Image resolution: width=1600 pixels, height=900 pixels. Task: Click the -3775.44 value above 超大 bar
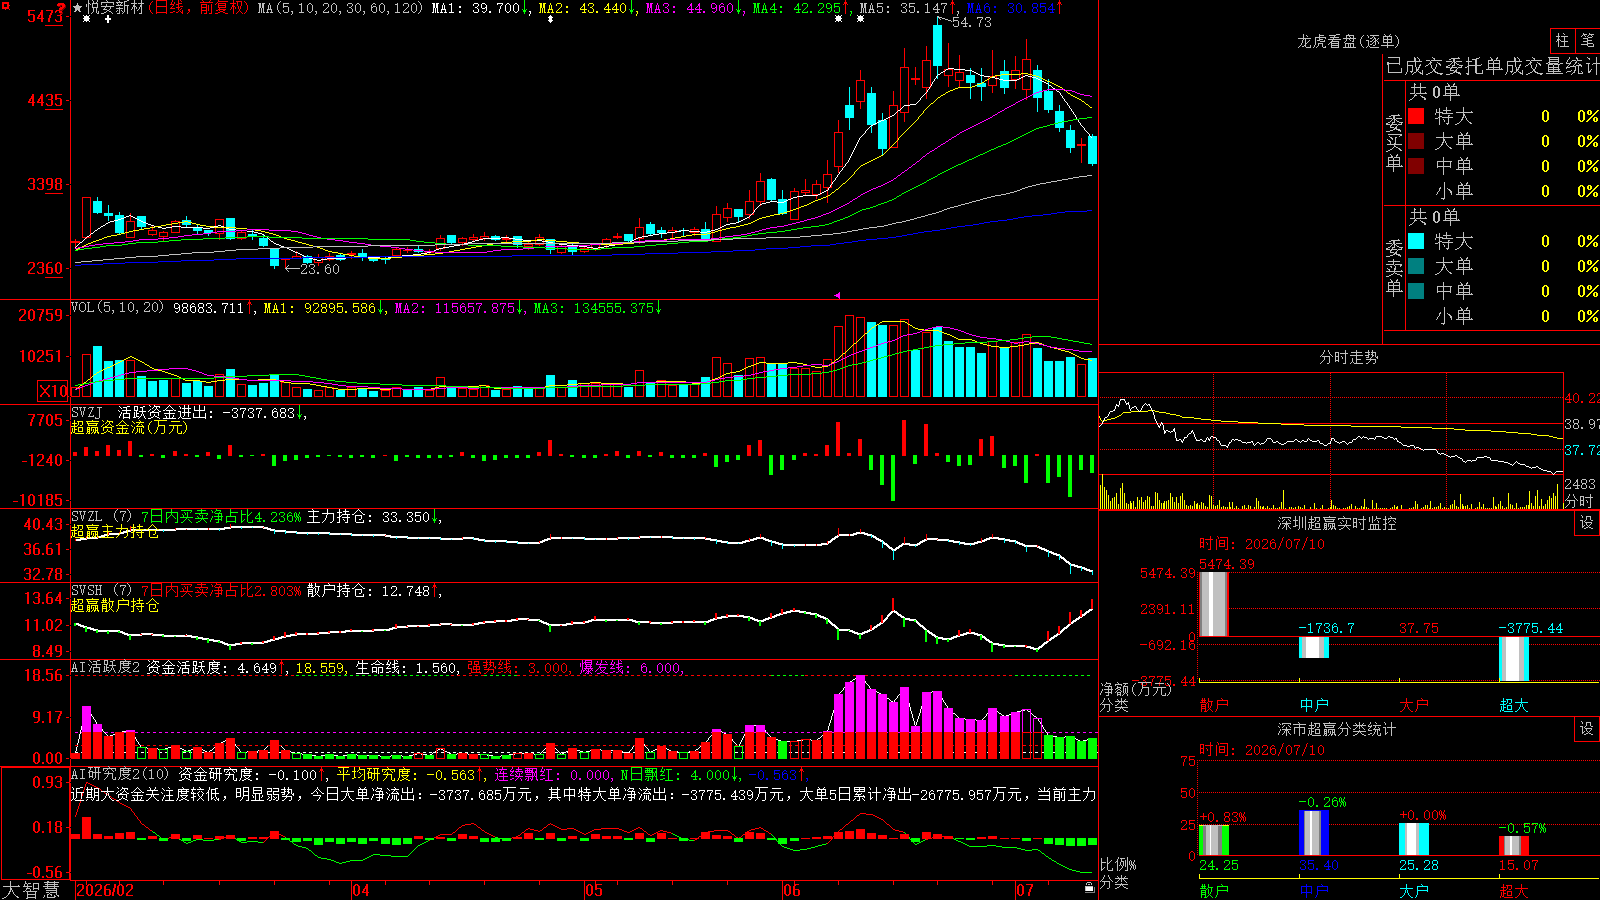[x=1530, y=628]
